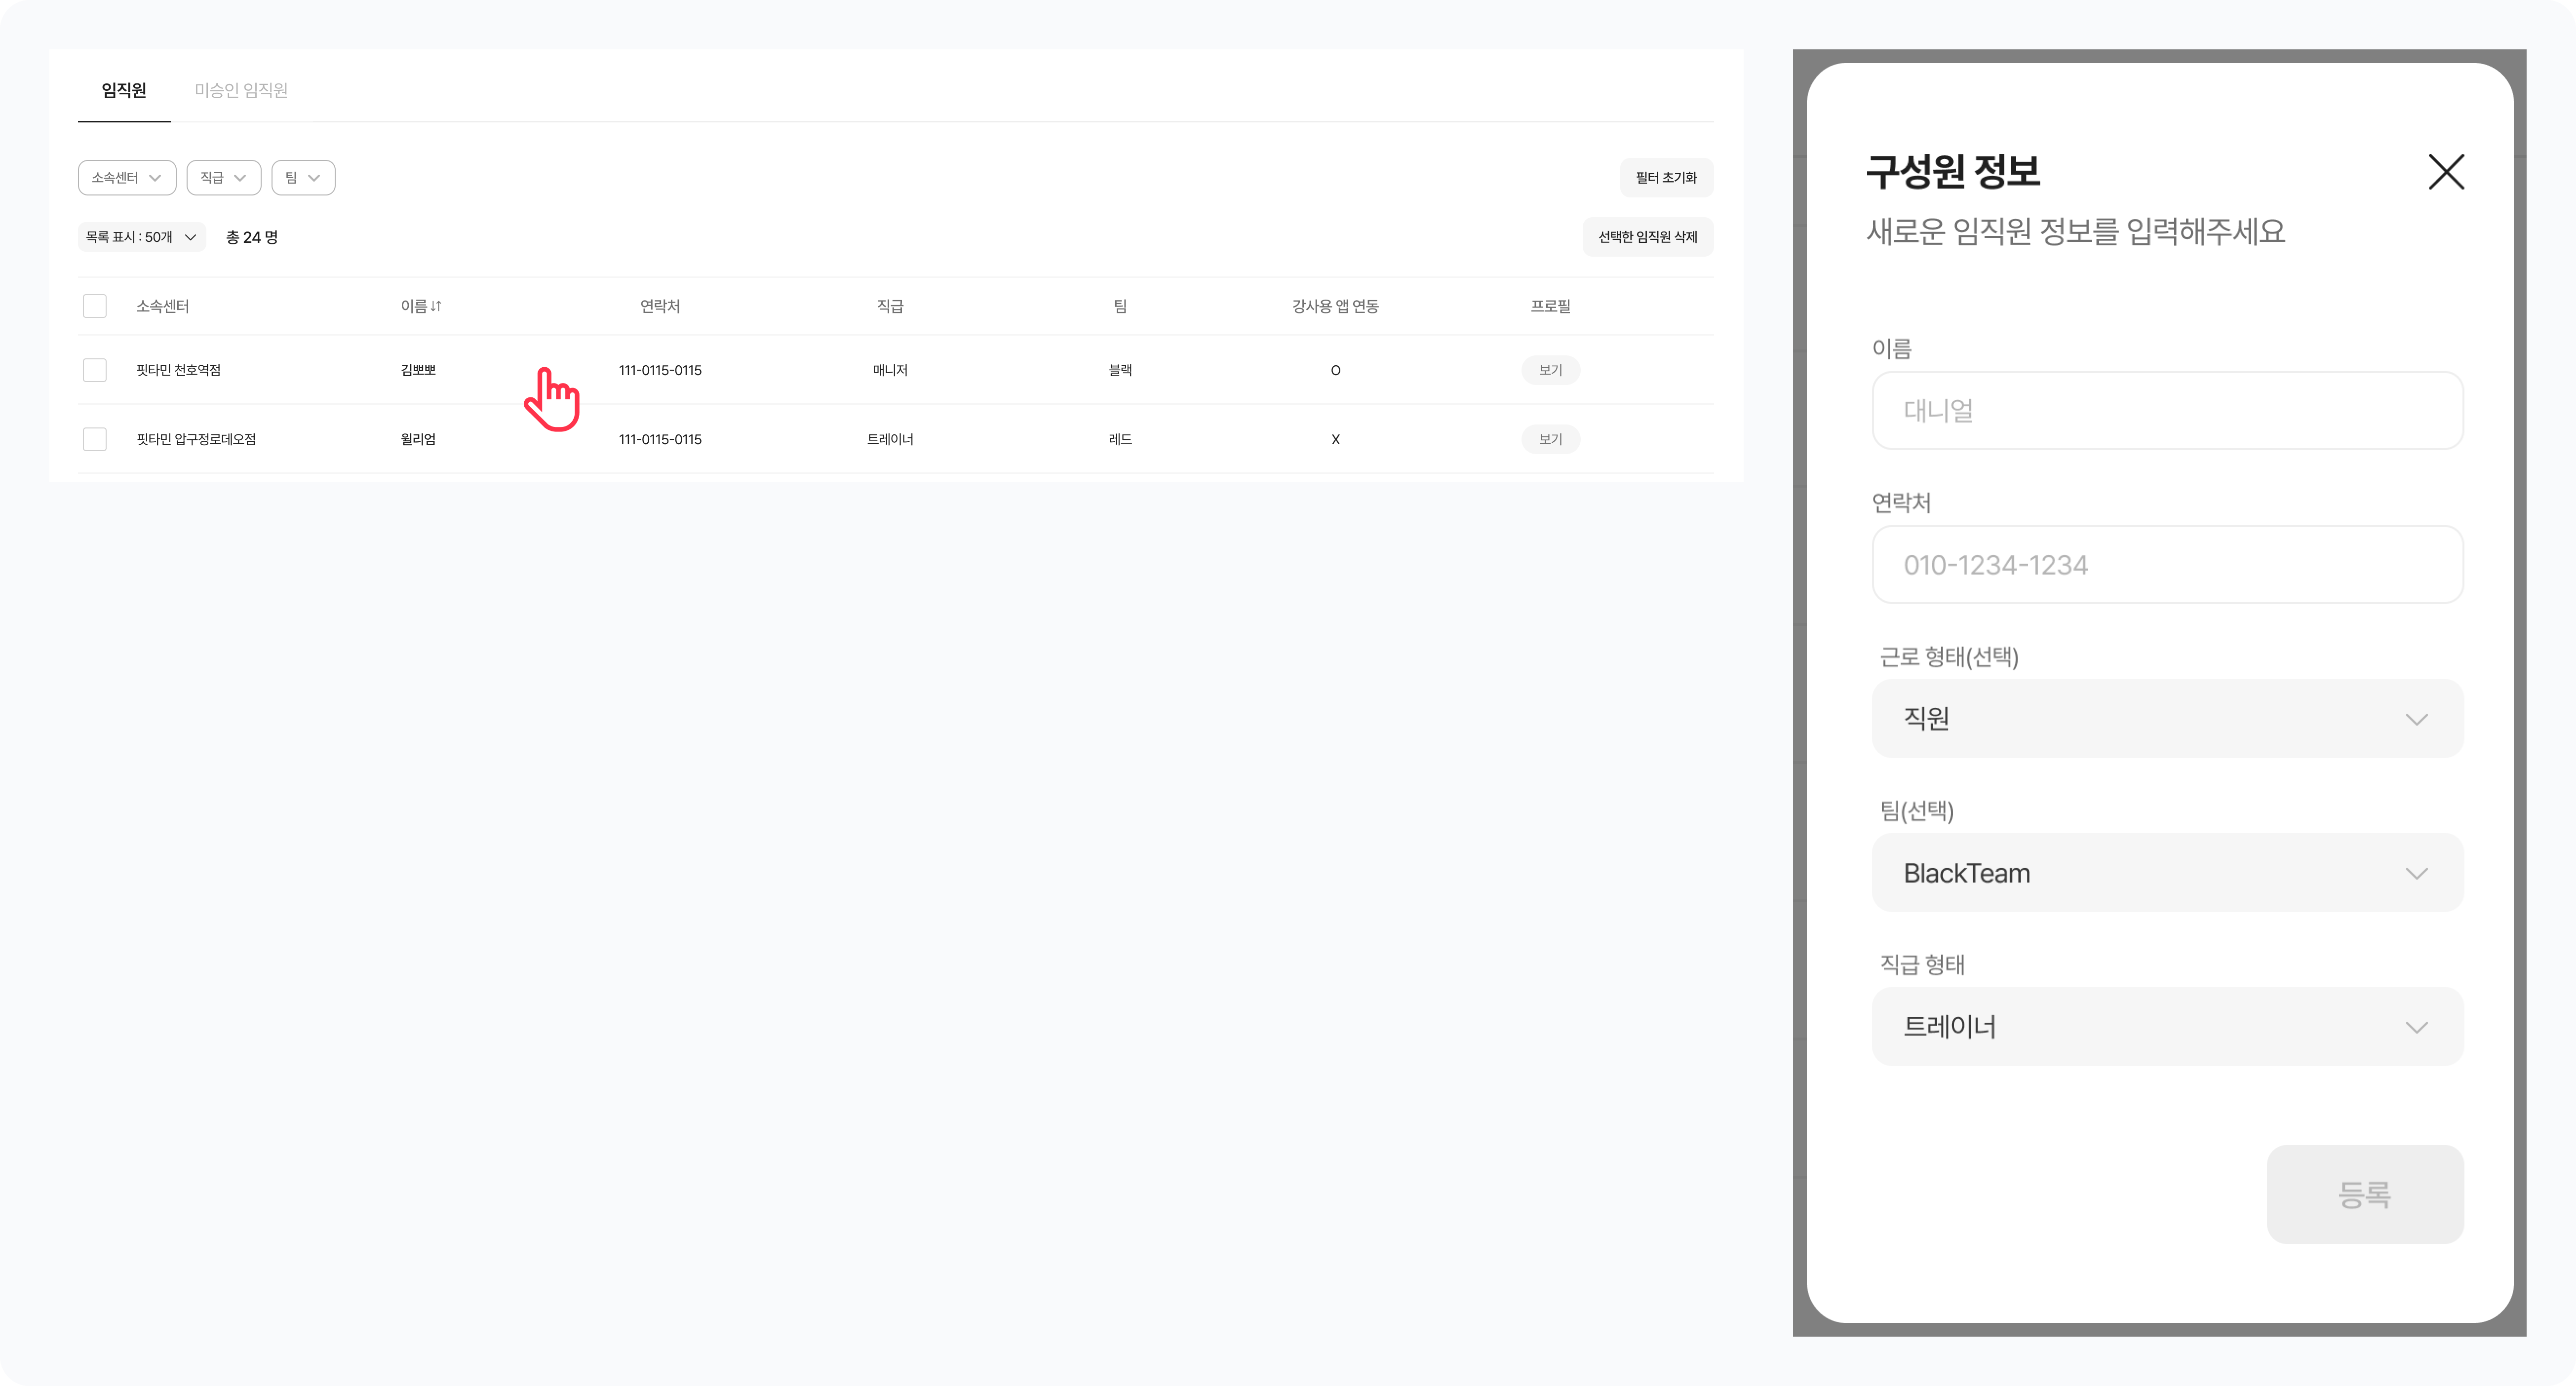Viewport: 2576px width, 1386px height.
Task: Click the 연락처 phone number input field
Action: click(x=2167, y=565)
